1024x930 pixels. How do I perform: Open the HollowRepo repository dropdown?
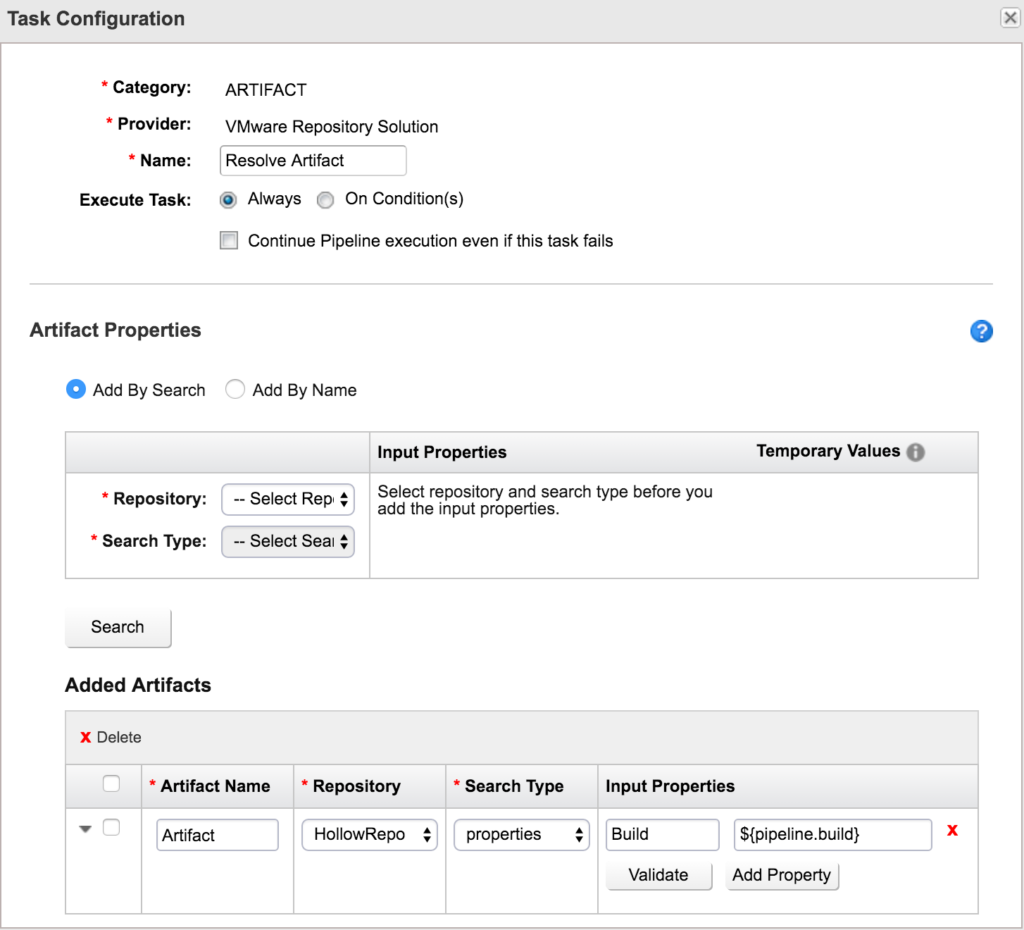point(369,835)
